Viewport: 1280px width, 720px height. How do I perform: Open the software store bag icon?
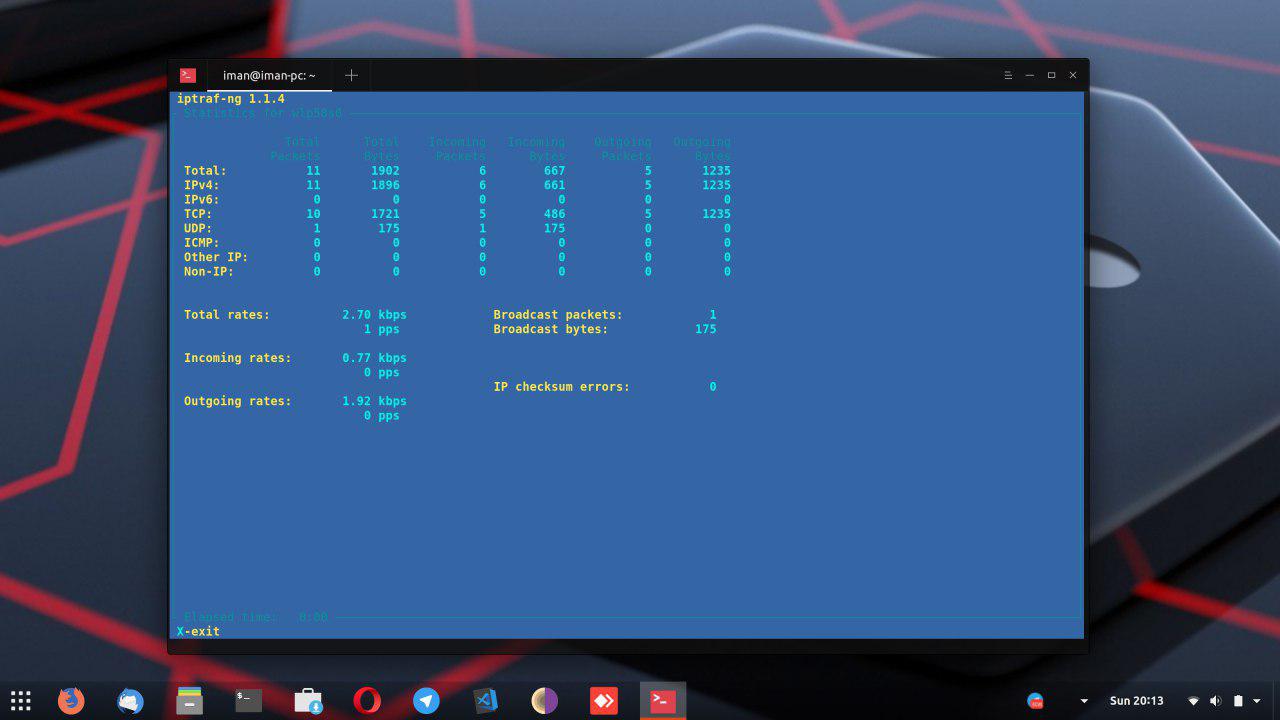[x=308, y=701]
